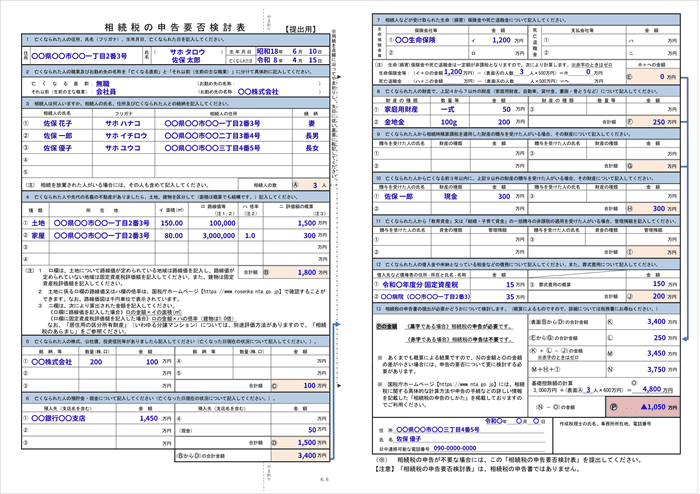Click the phone number 090-0000-0000
The image size is (700, 494).
coord(455,448)
